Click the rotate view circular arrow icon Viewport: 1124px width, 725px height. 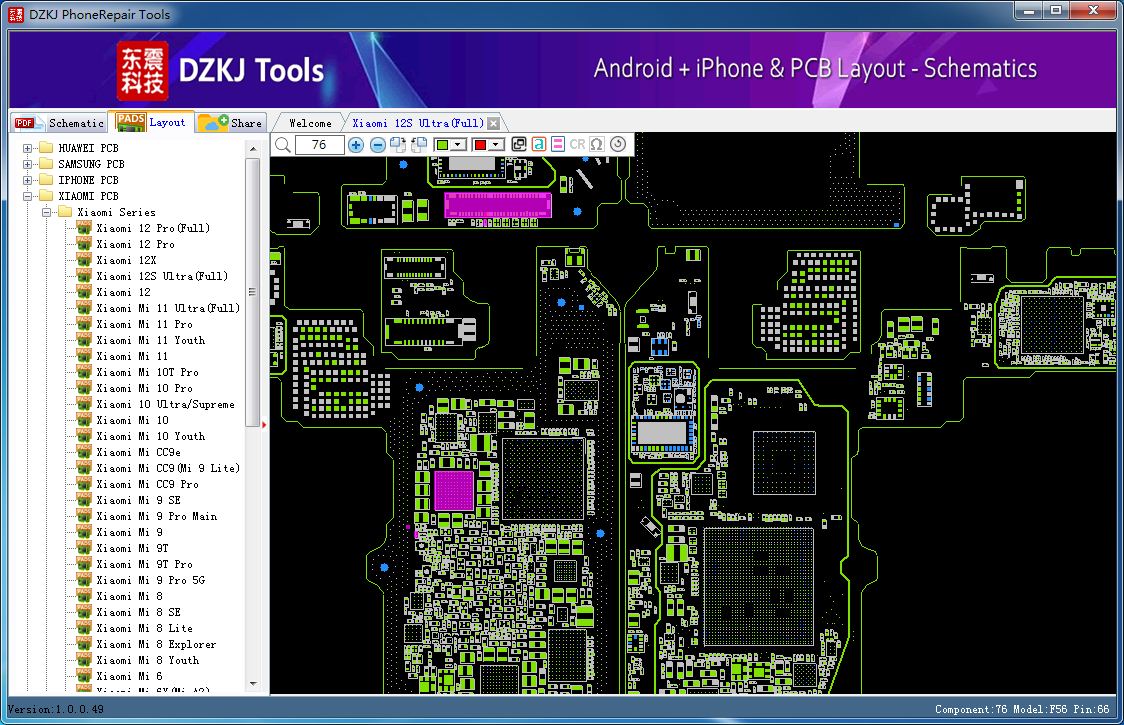point(618,145)
